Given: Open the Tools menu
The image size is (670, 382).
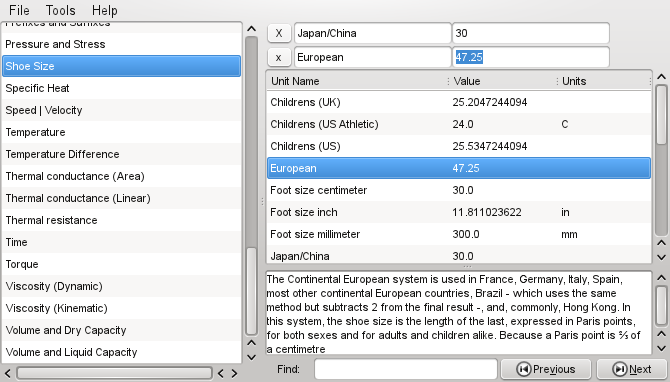Looking at the screenshot, I should 60,10.
